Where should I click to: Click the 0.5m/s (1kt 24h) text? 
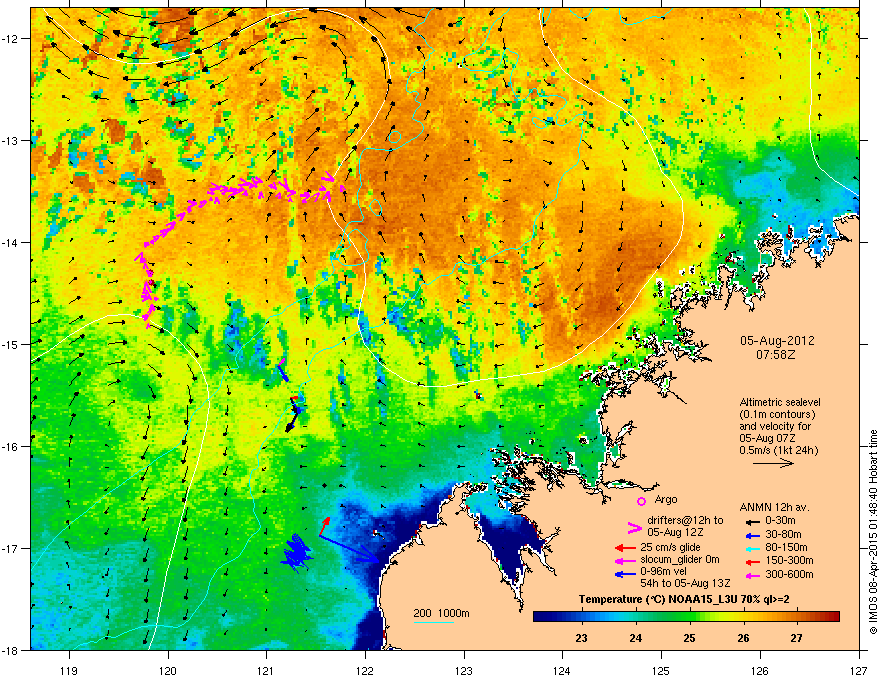click(x=778, y=450)
